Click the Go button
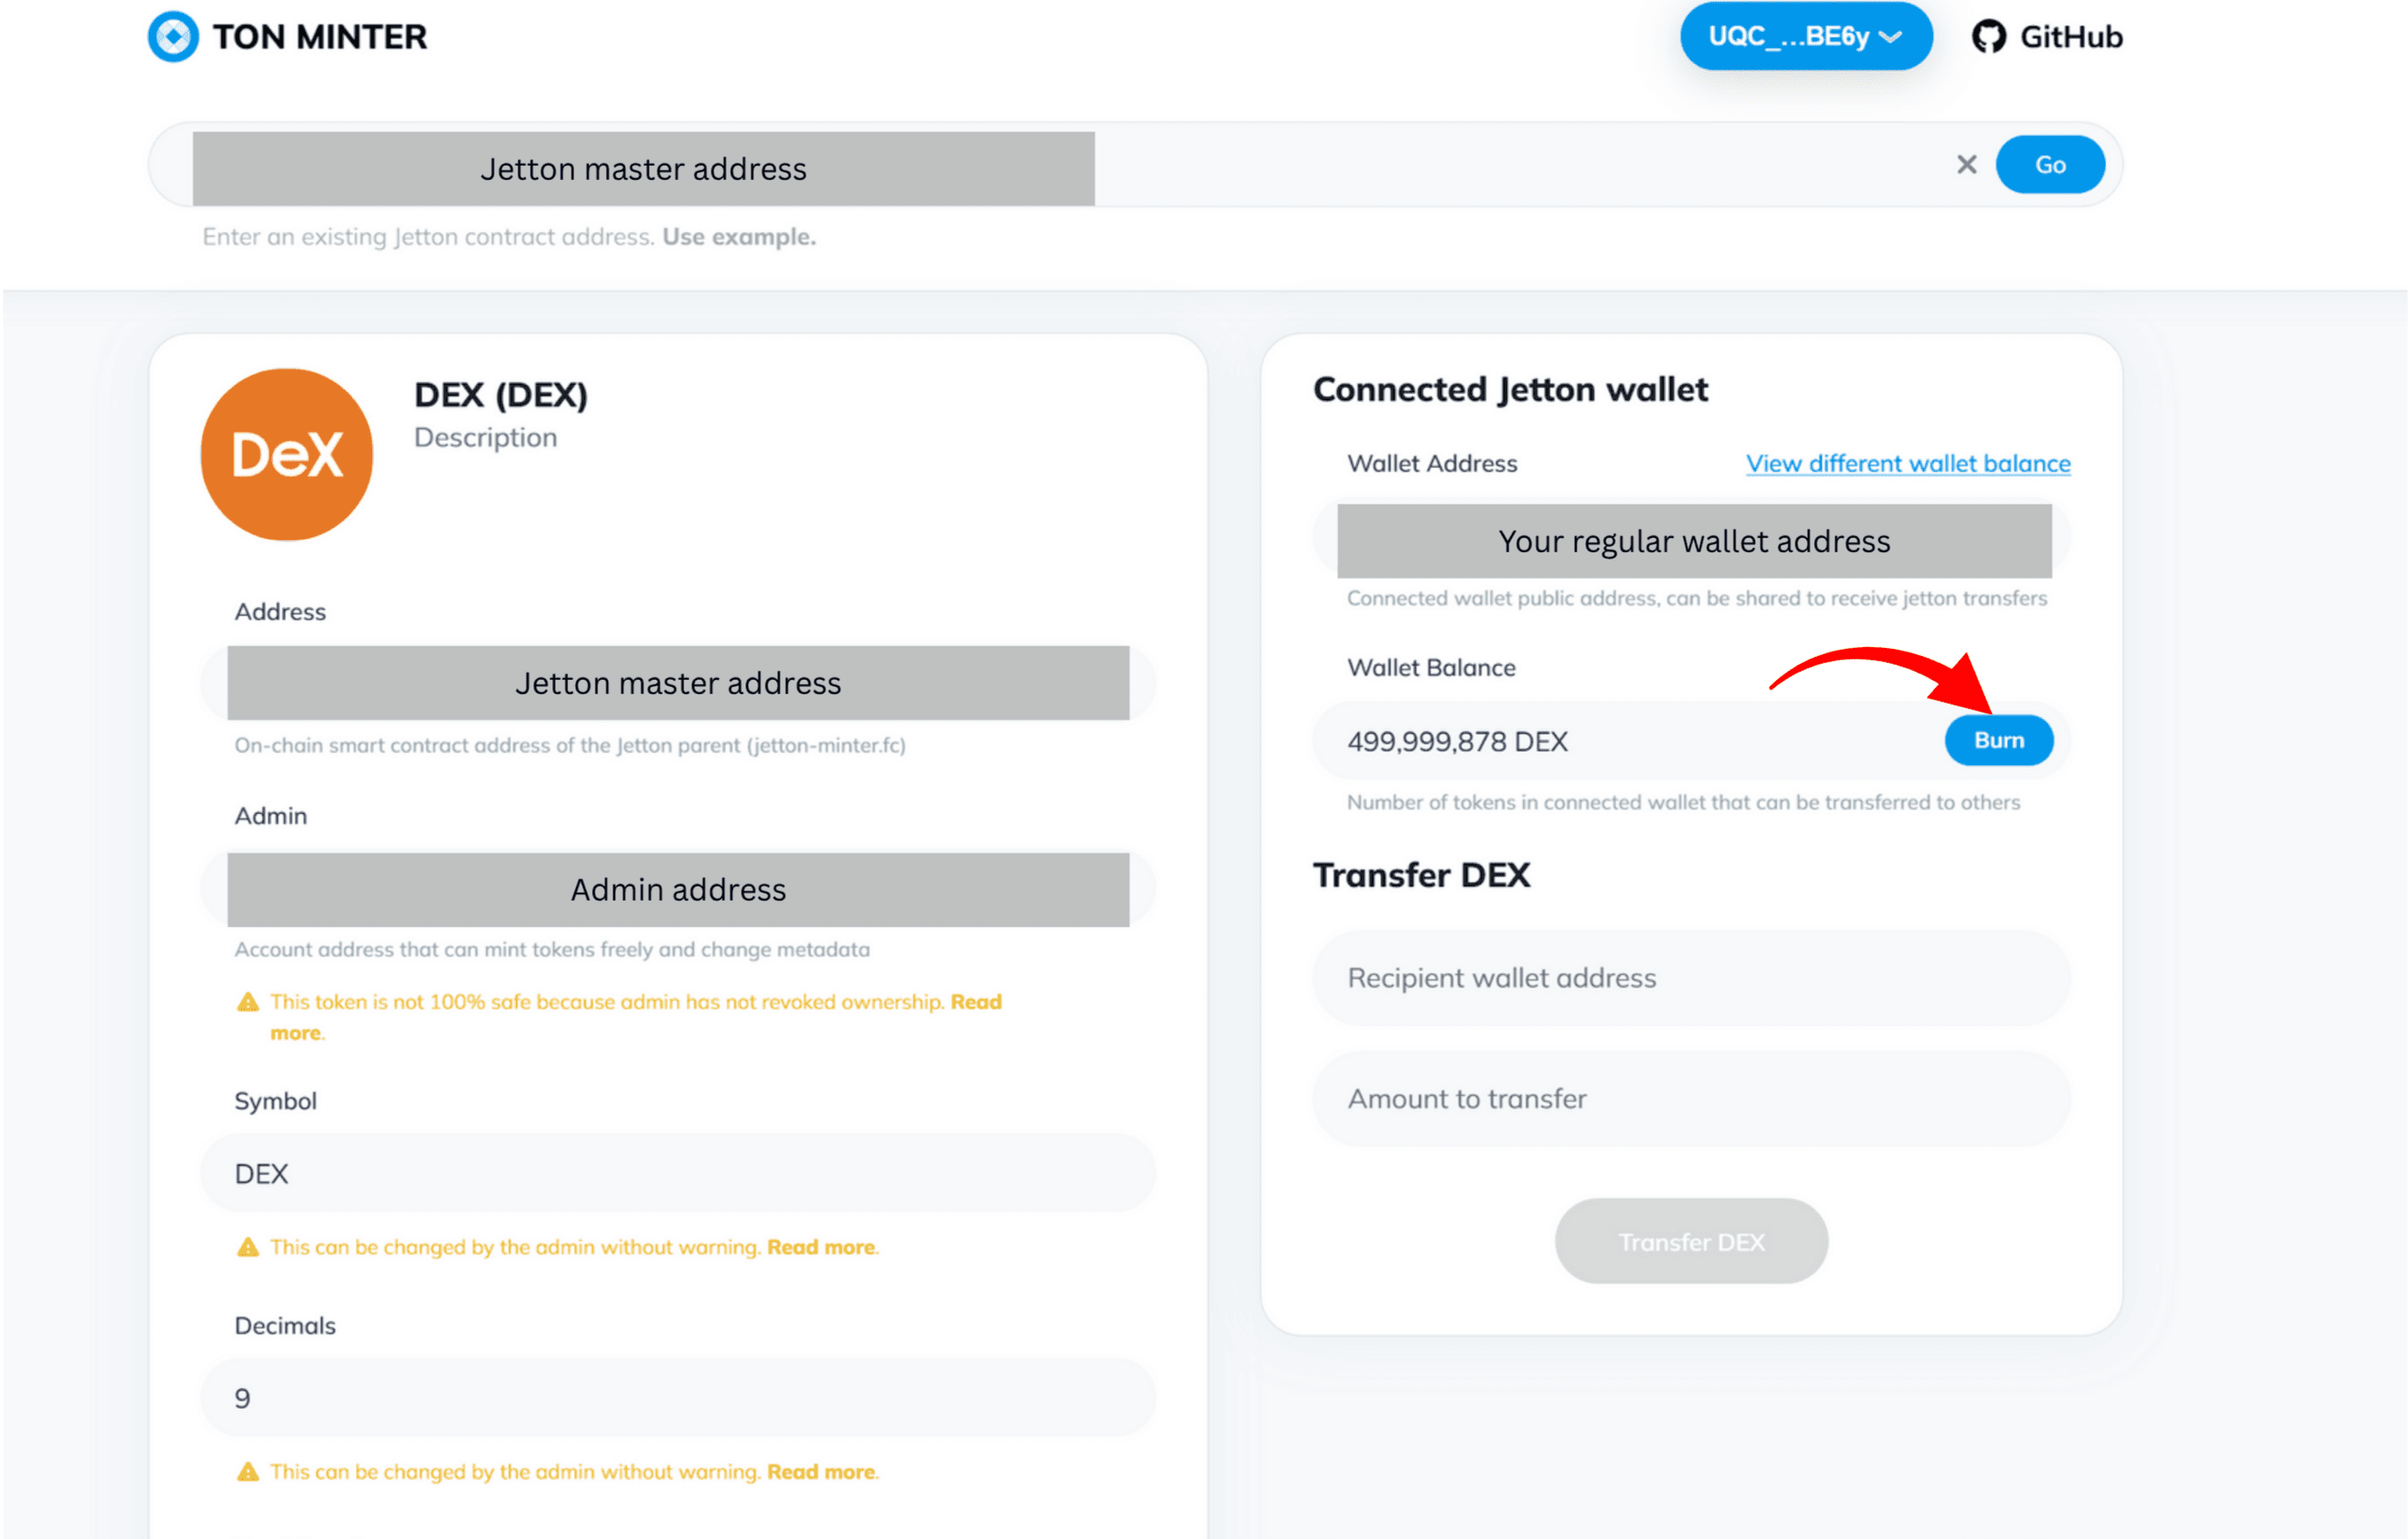Viewport: 2408px width, 1539px height. (2050, 165)
